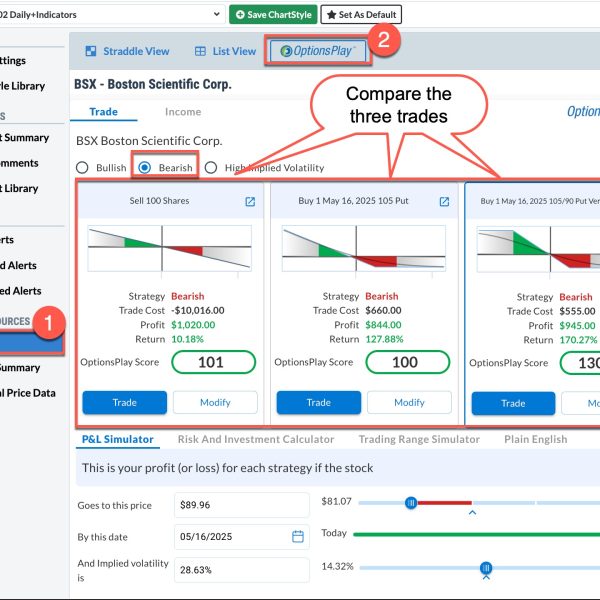Click the star icon on Set As Default

point(331,15)
